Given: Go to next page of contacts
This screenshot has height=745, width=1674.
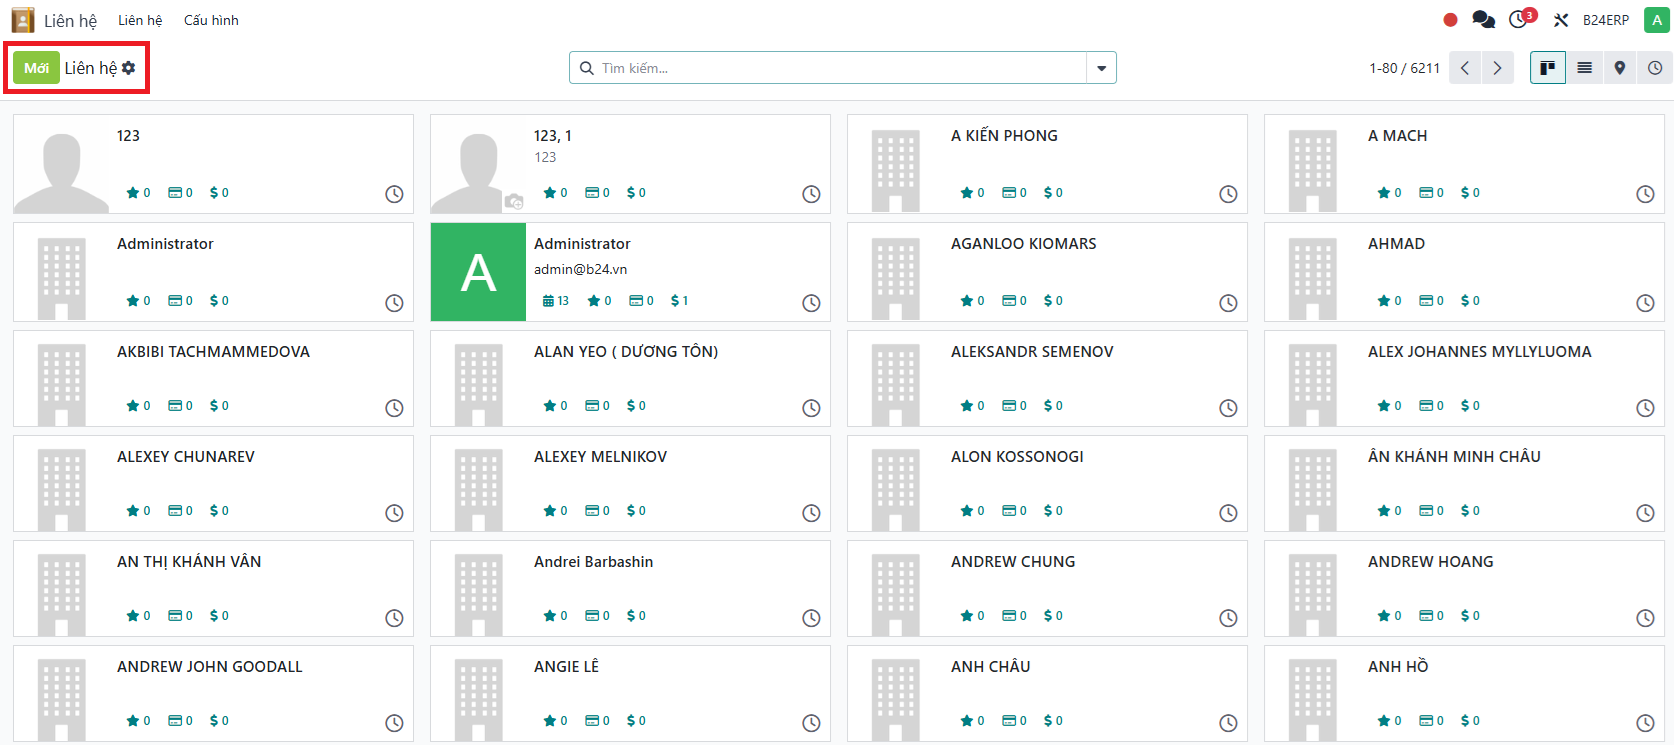Looking at the screenshot, I should 1497,68.
